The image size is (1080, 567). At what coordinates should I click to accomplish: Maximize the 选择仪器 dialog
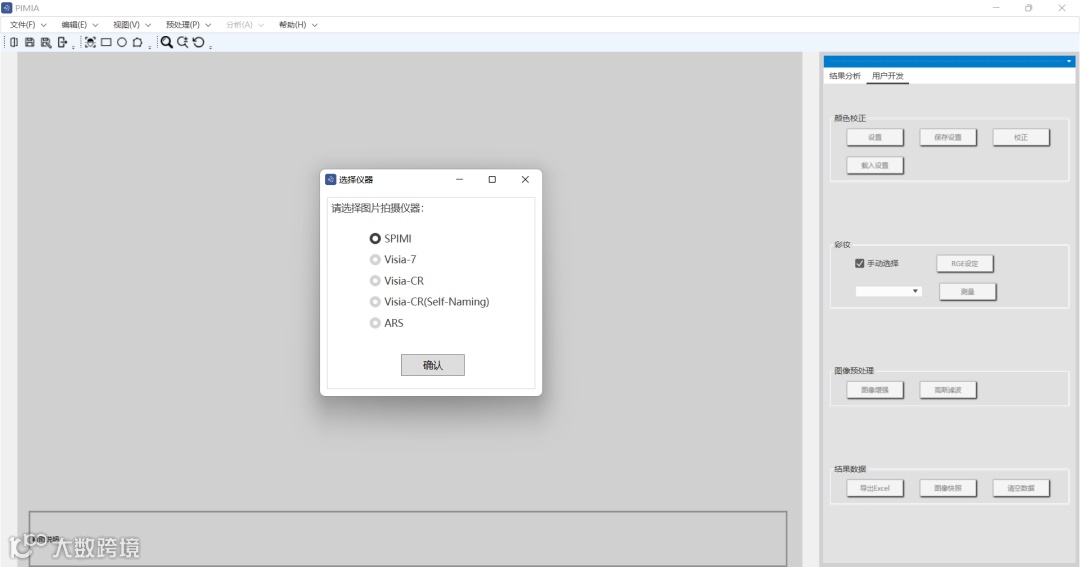[x=492, y=179]
